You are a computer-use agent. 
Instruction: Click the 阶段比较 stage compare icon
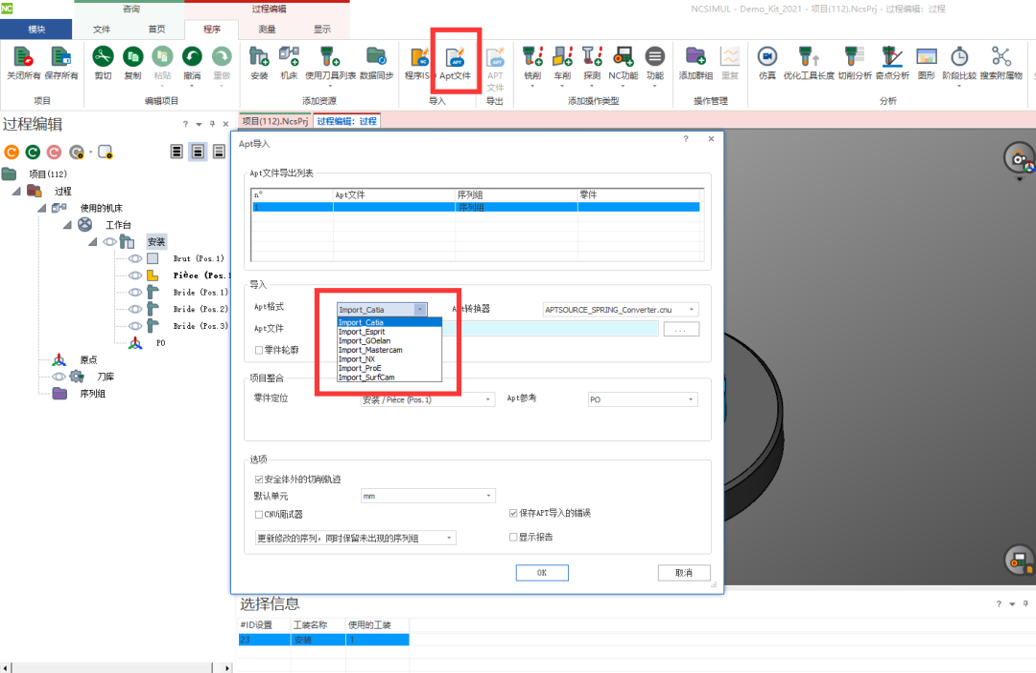click(x=959, y=57)
